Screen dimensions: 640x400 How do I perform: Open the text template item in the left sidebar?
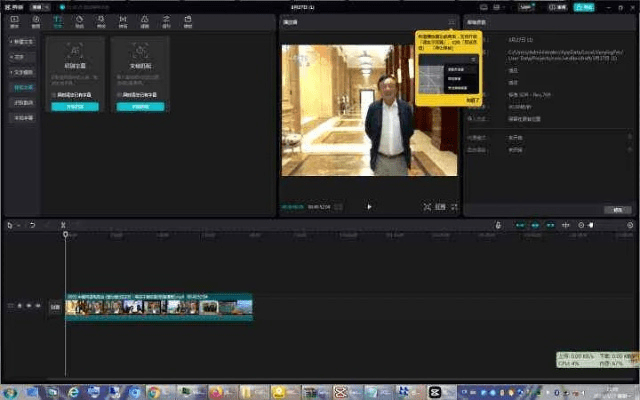(x=23, y=72)
